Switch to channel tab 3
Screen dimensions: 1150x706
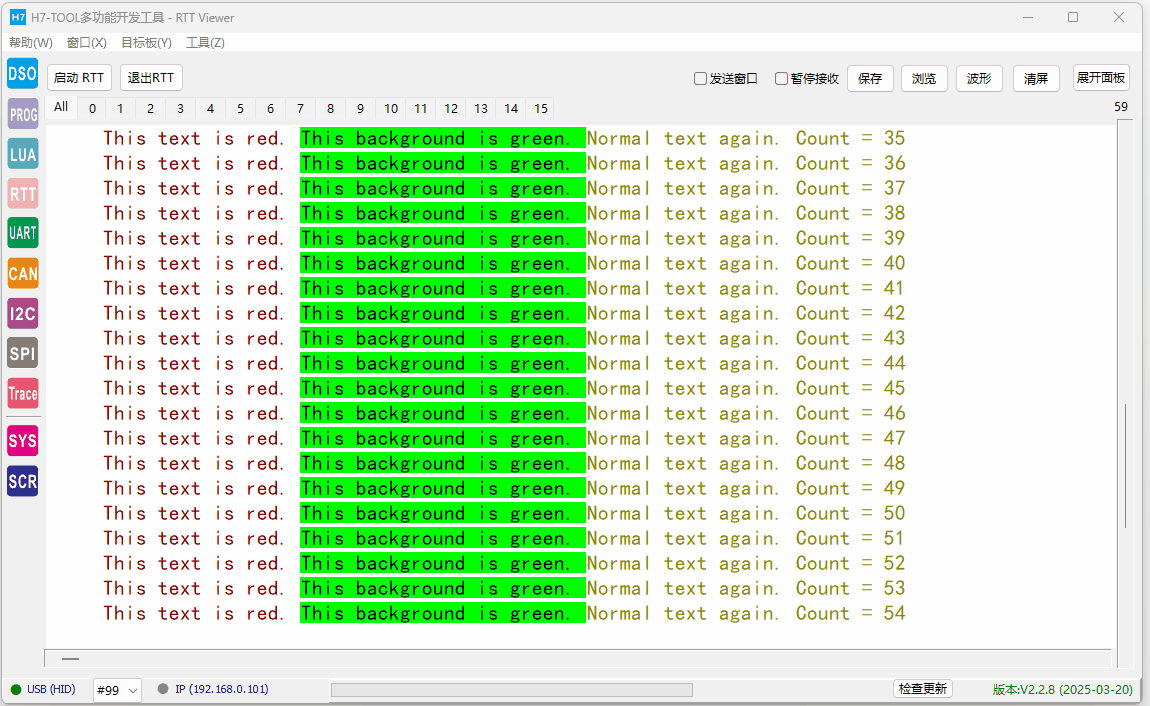tap(180, 109)
